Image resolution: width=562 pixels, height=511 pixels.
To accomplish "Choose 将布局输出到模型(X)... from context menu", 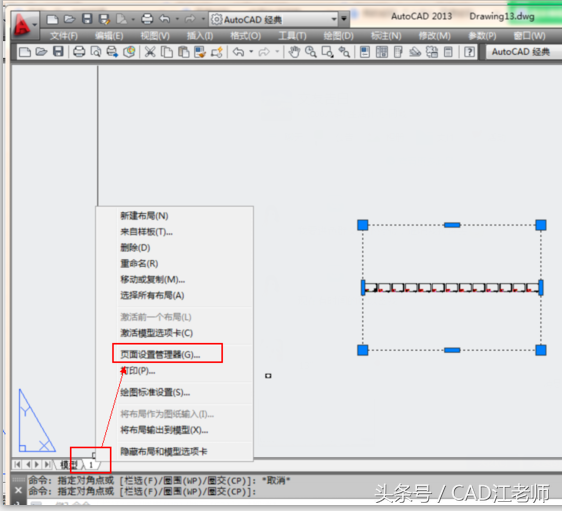I will tap(164, 430).
